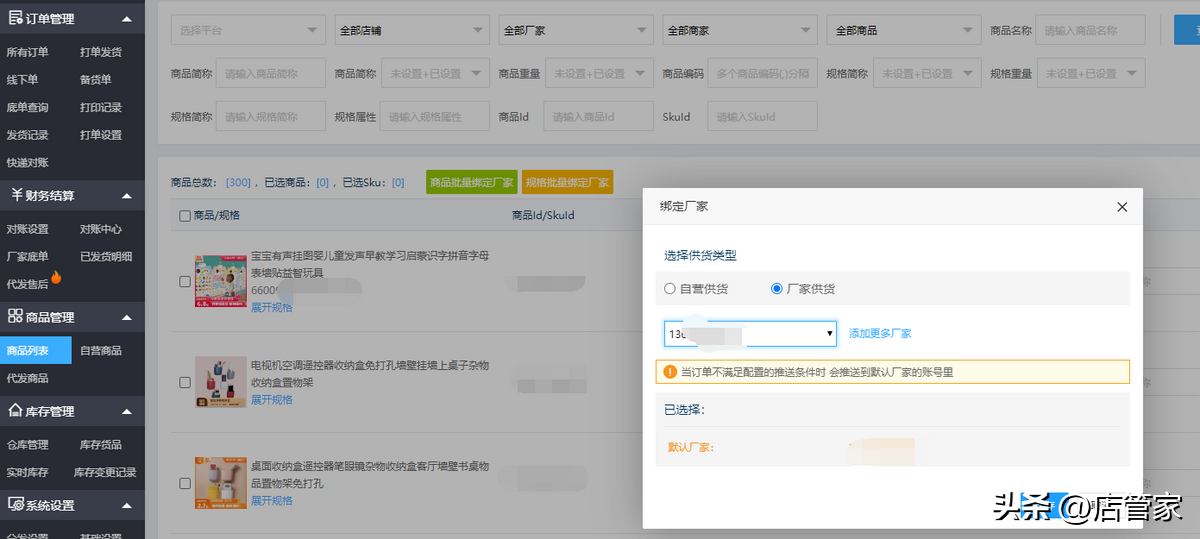
Task: Open 快递对账 in the sidebar
Action: tap(27, 162)
